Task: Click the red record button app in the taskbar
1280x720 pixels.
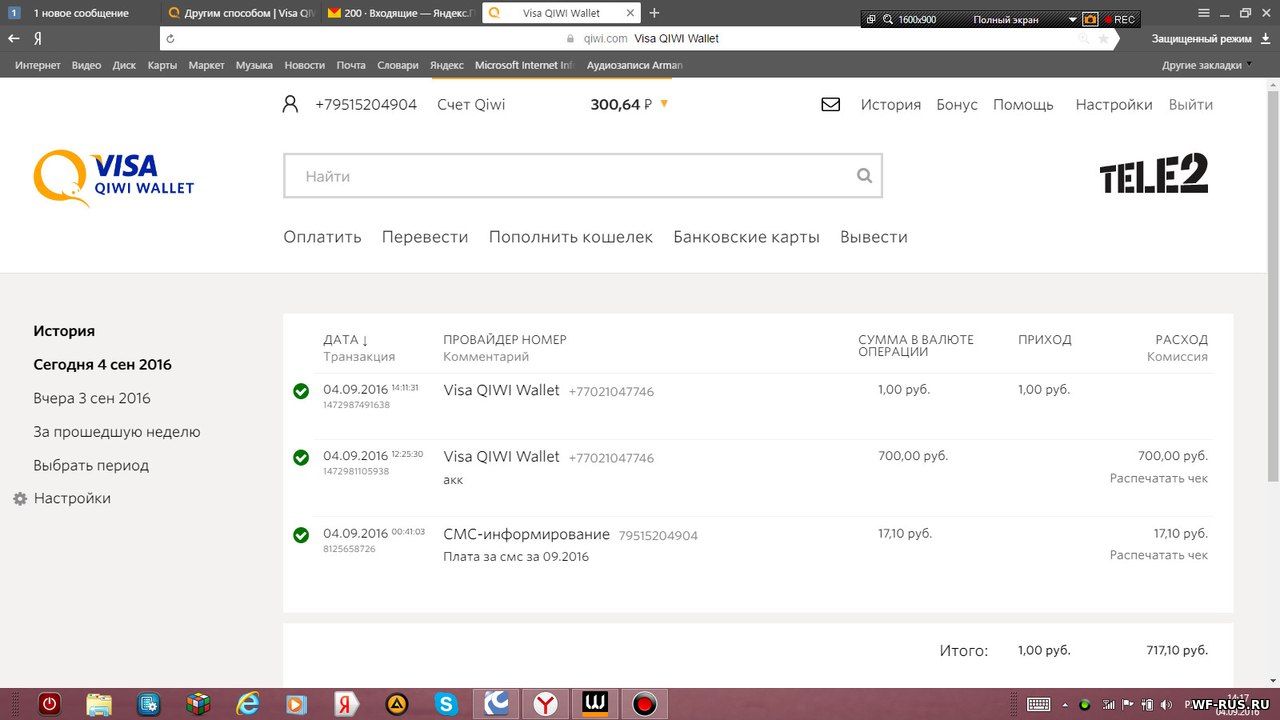Action: click(x=645, y=704)
